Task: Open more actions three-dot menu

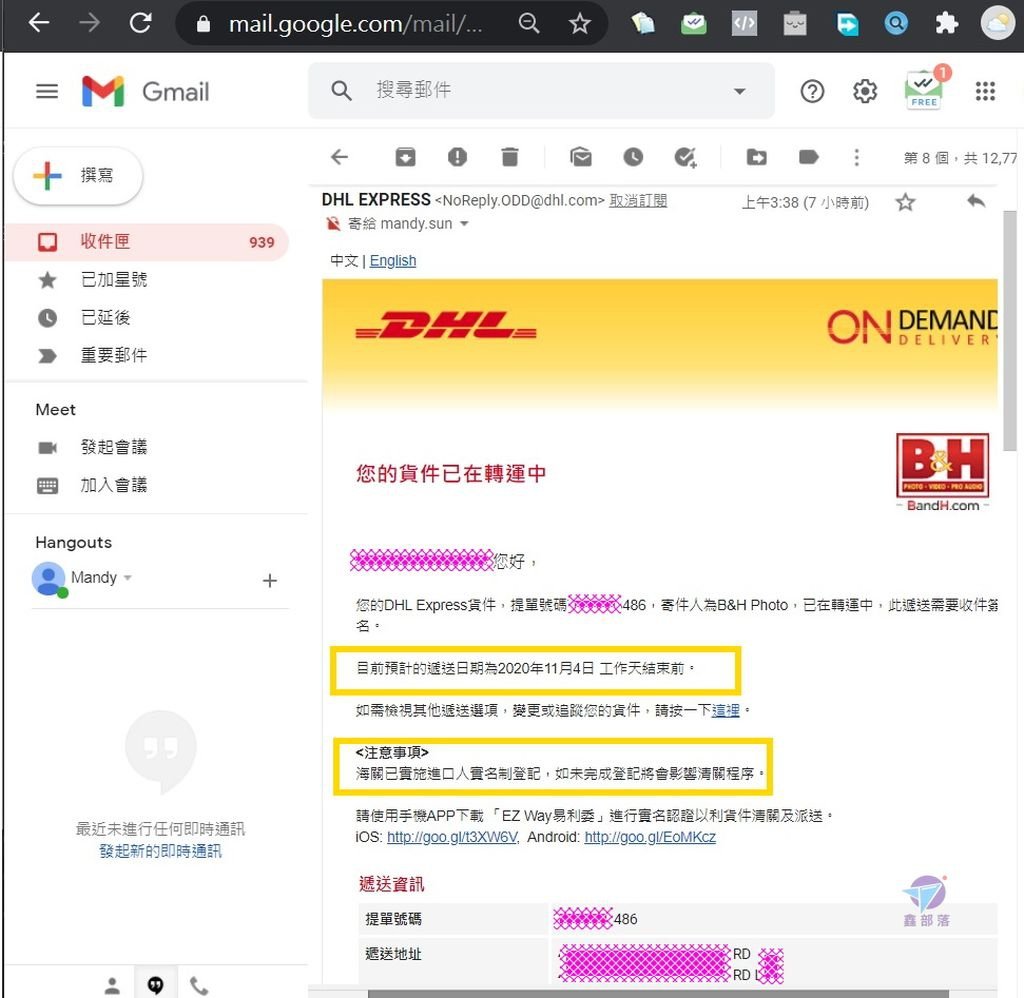Action: click(x=857, y=157)
